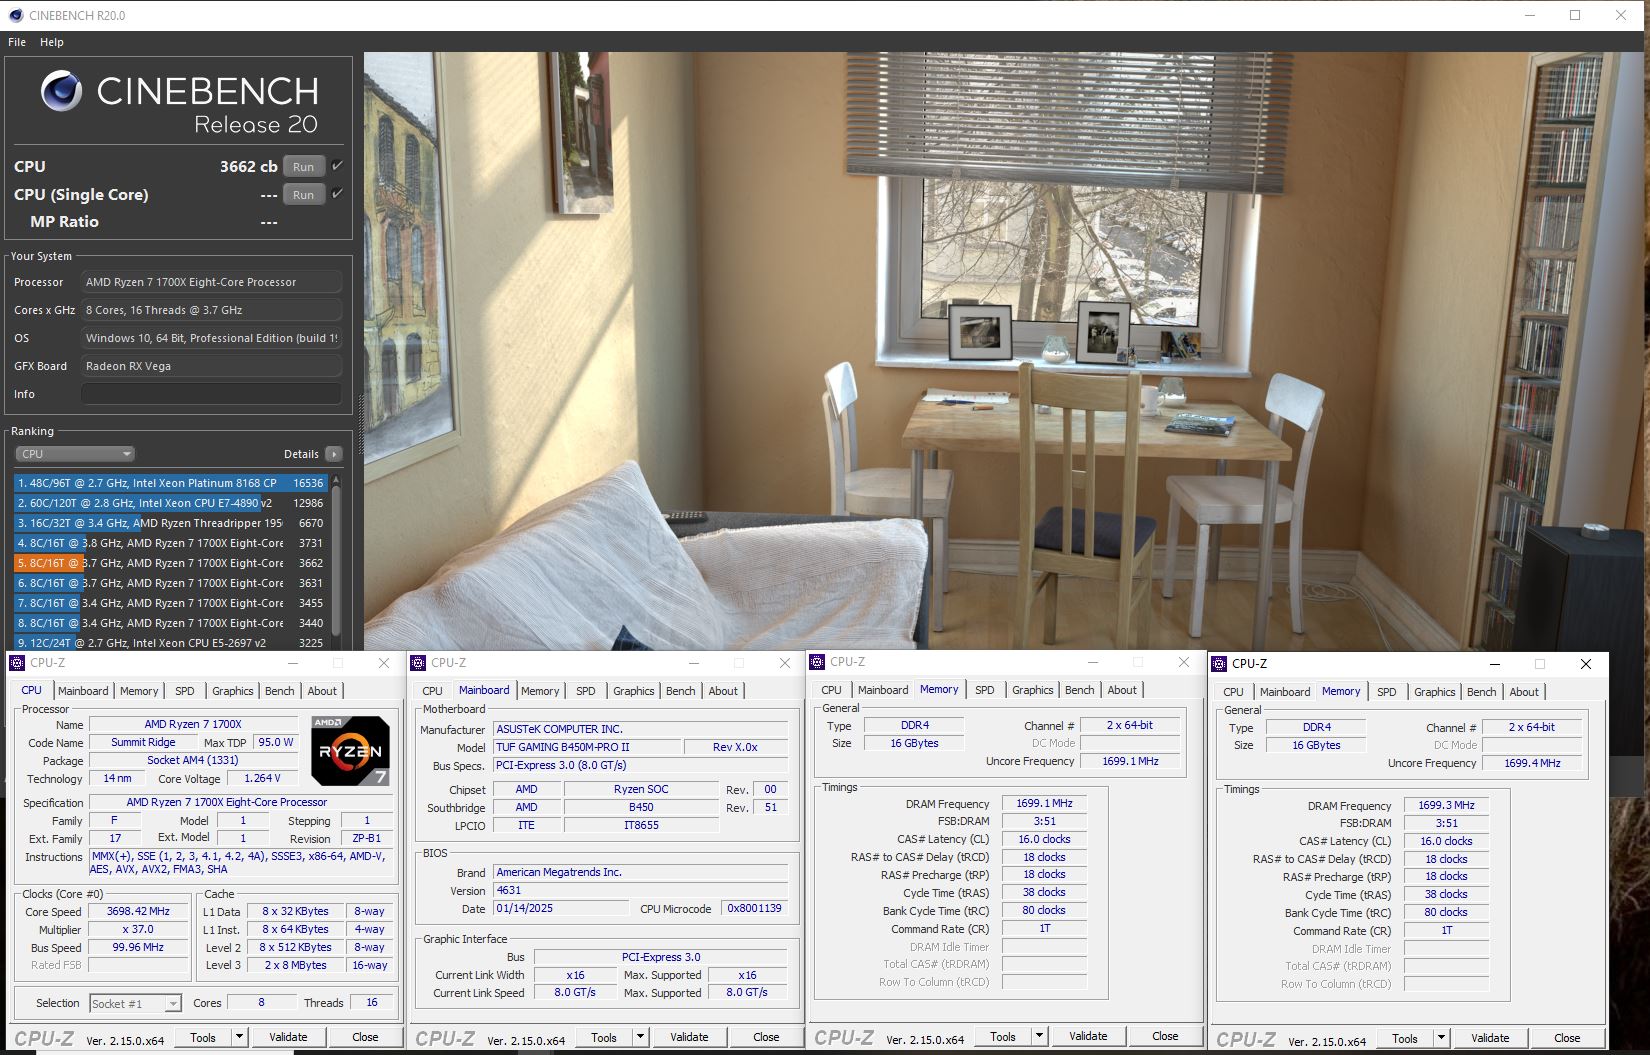
Task: Click the BIOS version value 4631
Action: (641, 890)
